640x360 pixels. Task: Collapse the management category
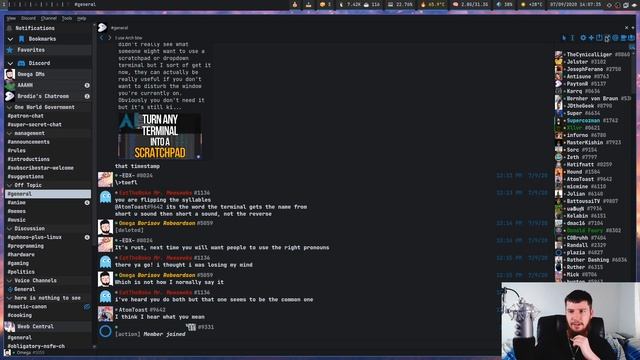coord(10,133)
